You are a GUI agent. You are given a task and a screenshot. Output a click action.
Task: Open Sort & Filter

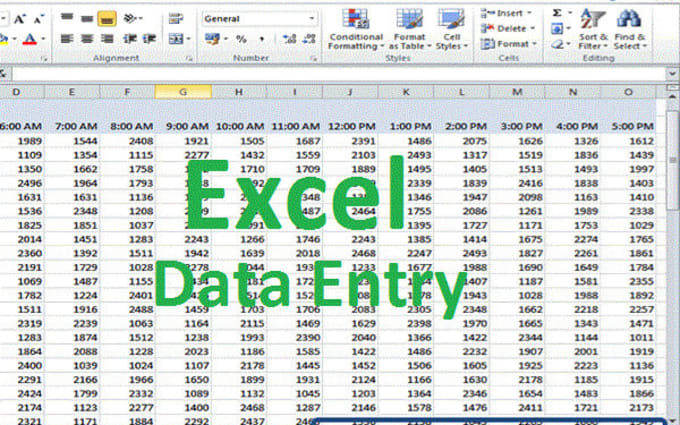593,29
